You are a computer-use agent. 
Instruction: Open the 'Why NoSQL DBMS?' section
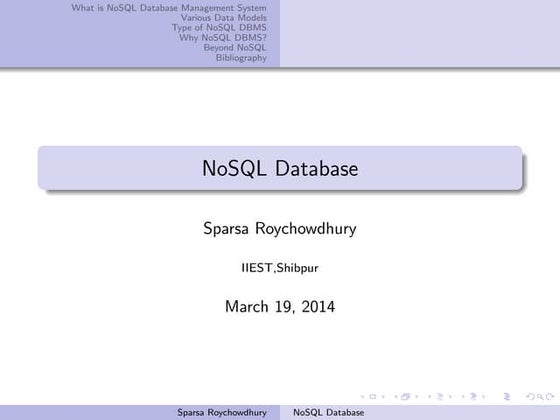tap(223, 38)
